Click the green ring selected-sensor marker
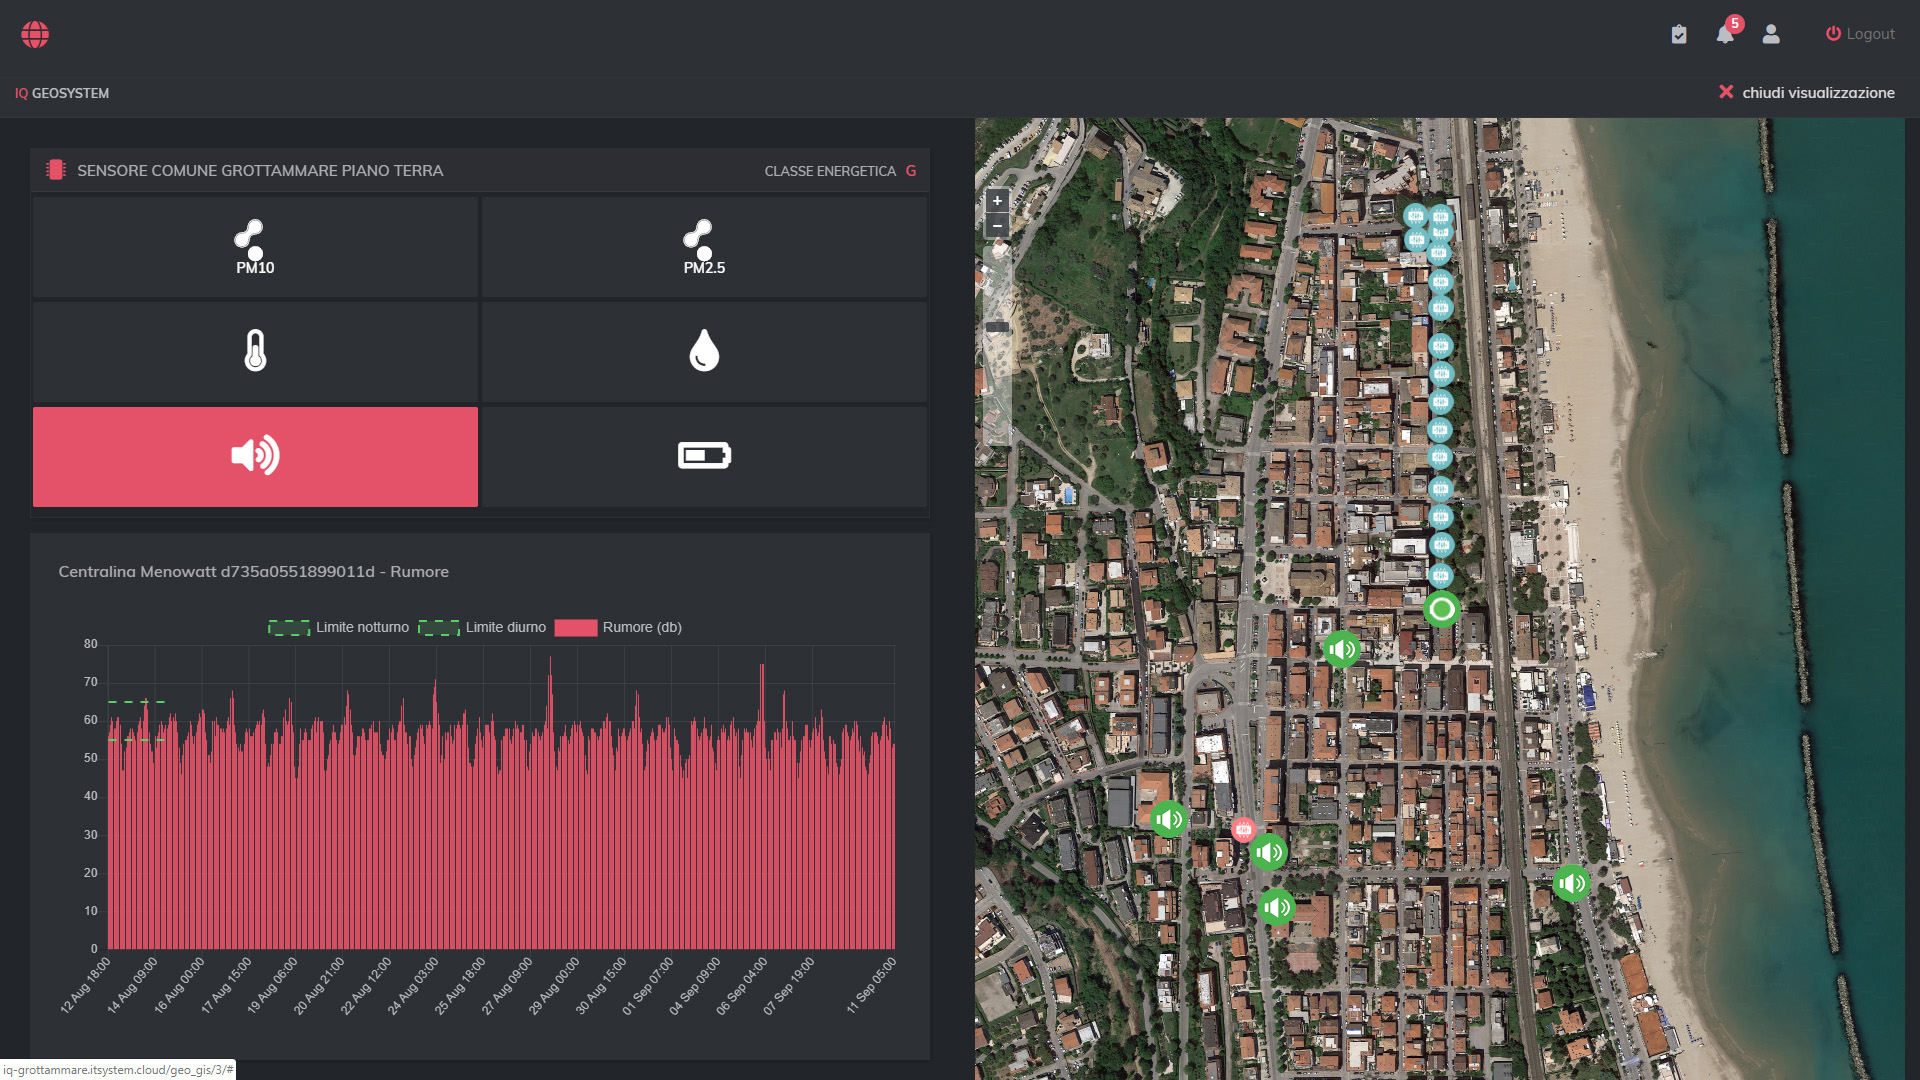 tap(1442, 609)
